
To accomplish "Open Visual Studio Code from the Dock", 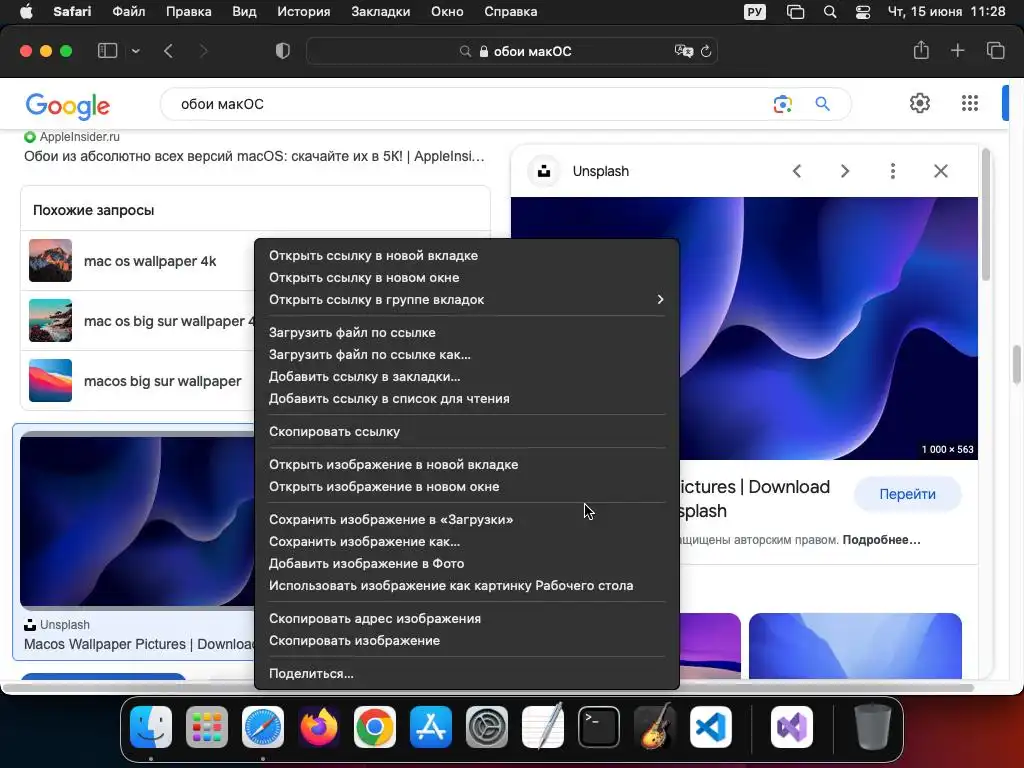I will click(711, 727).
